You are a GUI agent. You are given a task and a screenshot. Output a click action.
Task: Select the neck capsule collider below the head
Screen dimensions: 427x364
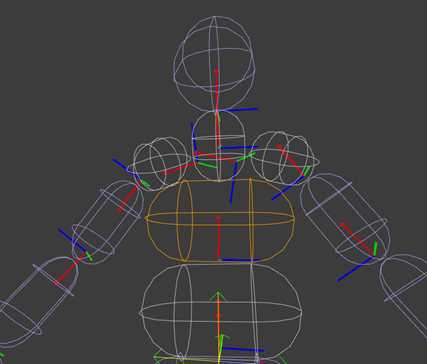point(219,146)
